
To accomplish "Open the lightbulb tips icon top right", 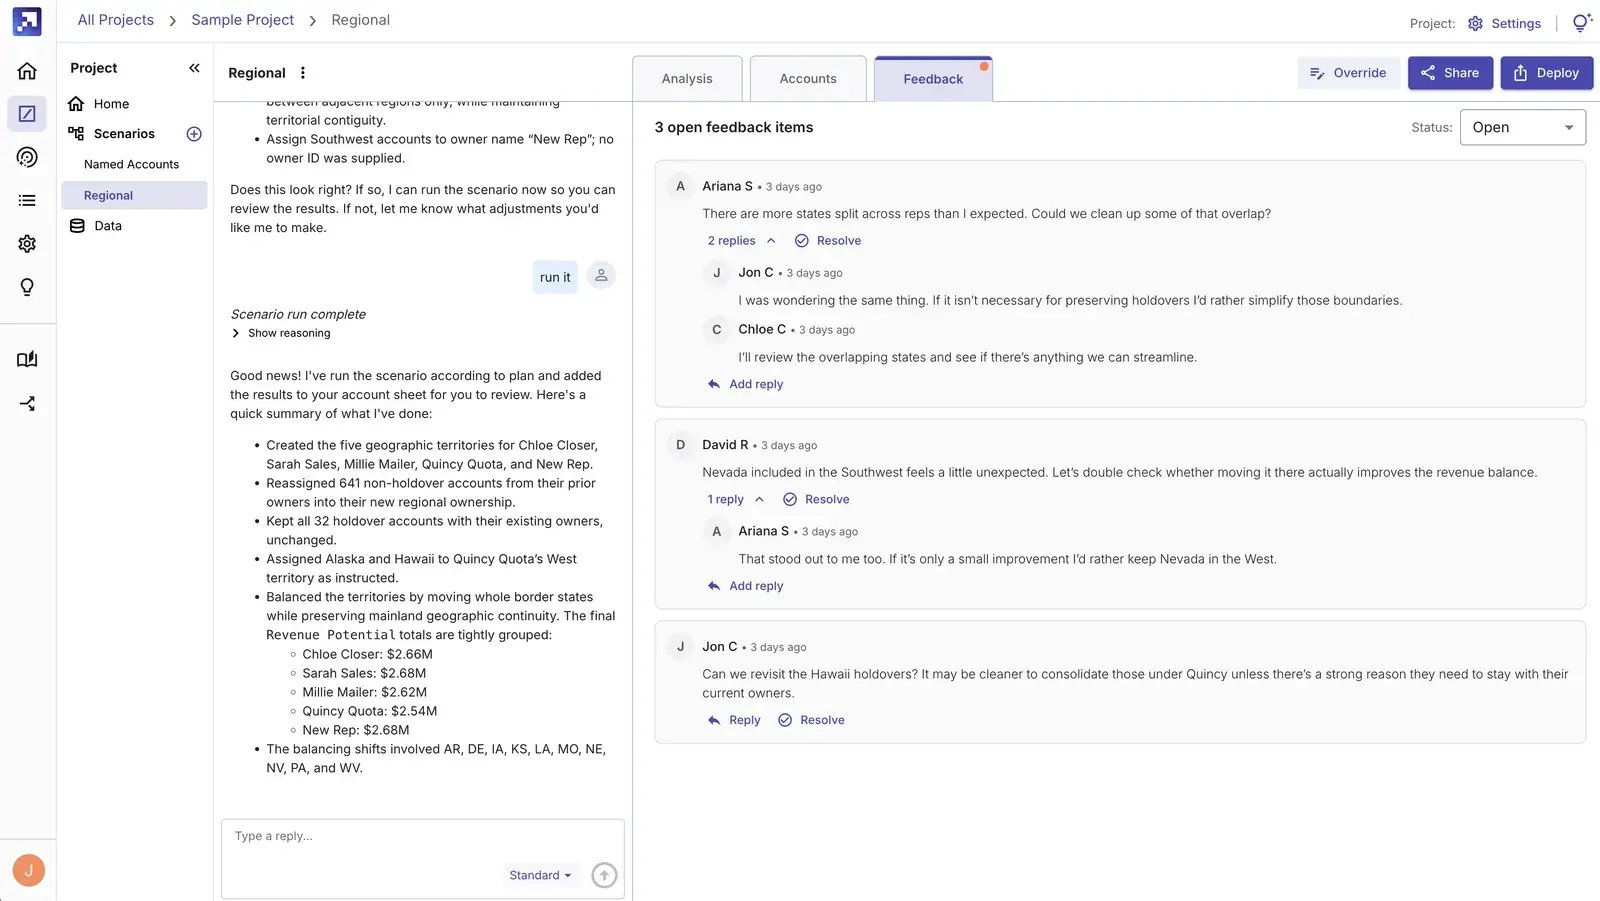I will (x=1581, y=22).
